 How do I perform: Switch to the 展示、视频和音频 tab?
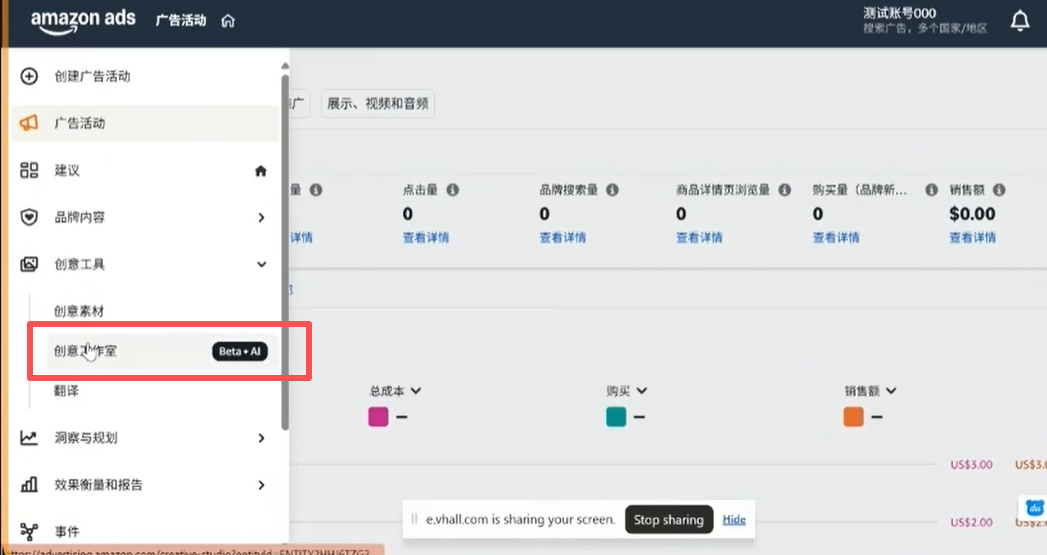(378, 104)
